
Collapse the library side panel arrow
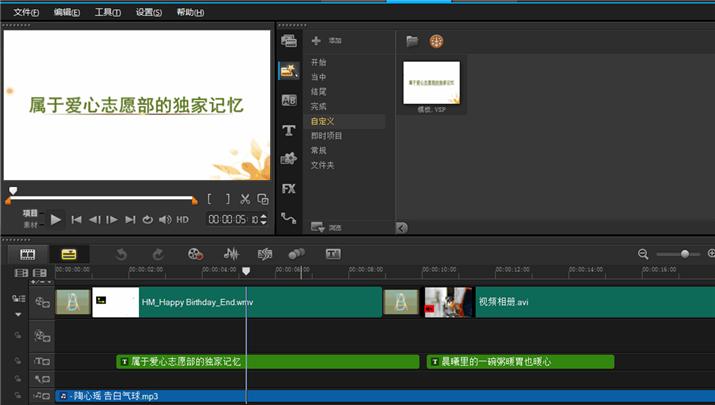(402, 228)
